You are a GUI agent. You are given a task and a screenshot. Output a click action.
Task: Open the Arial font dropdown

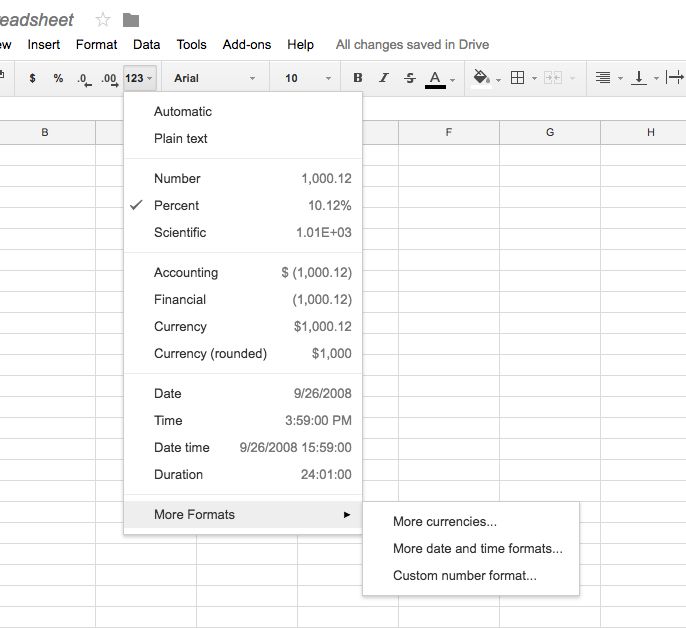pos(214,78)
